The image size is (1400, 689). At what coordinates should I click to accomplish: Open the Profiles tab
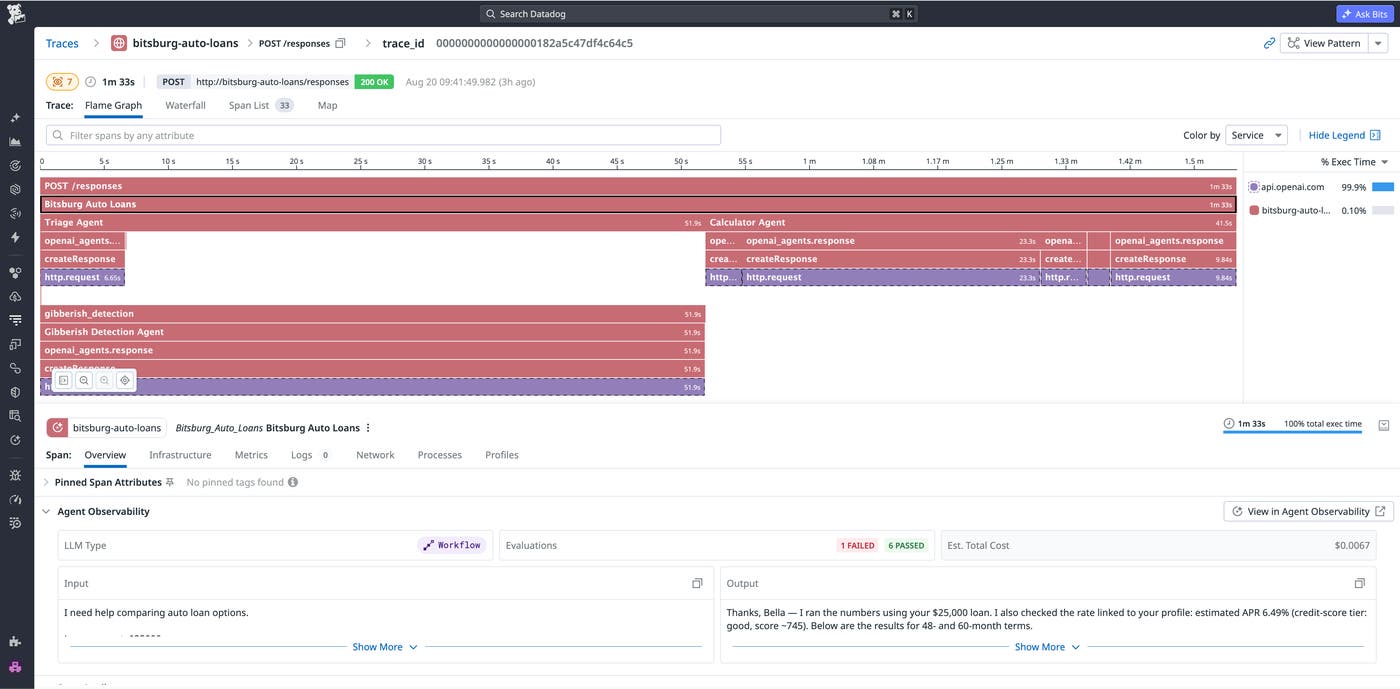pyautogui.click(x=502, y=455)
